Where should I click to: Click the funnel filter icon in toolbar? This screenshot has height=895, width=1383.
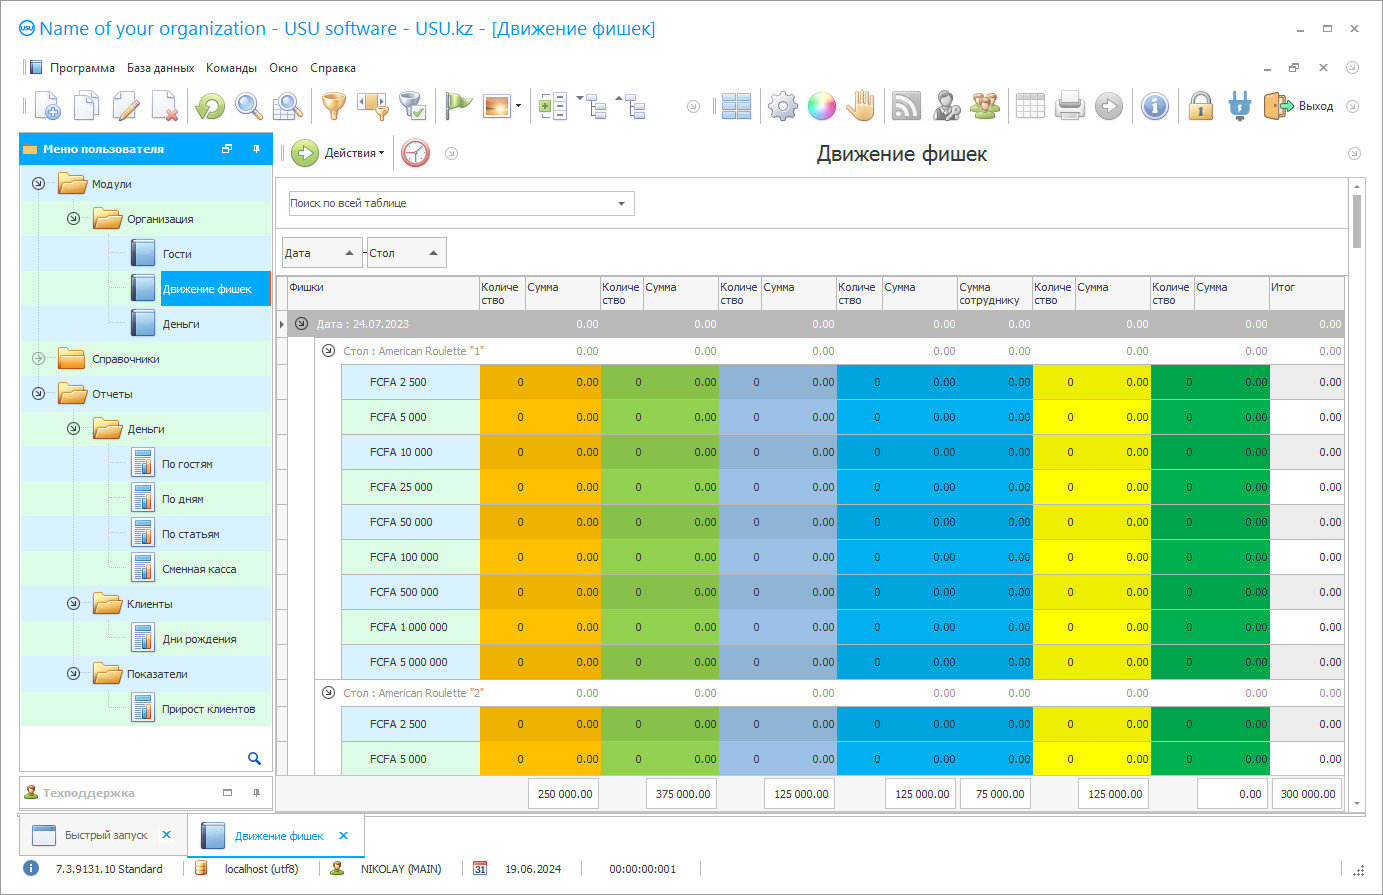point(333,106)
